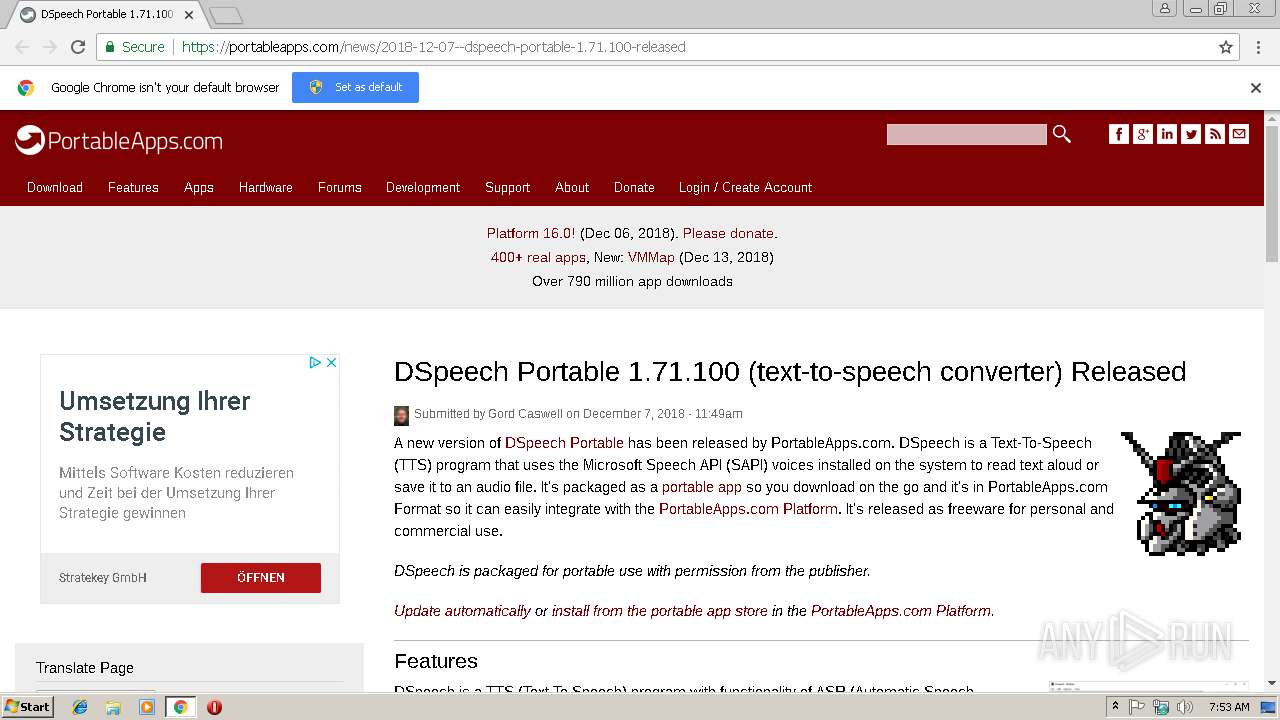Click the DSpeech dragon logo image
Image resolution: width=1280 pixels, height=720 pixels.
coord(1181,493)
